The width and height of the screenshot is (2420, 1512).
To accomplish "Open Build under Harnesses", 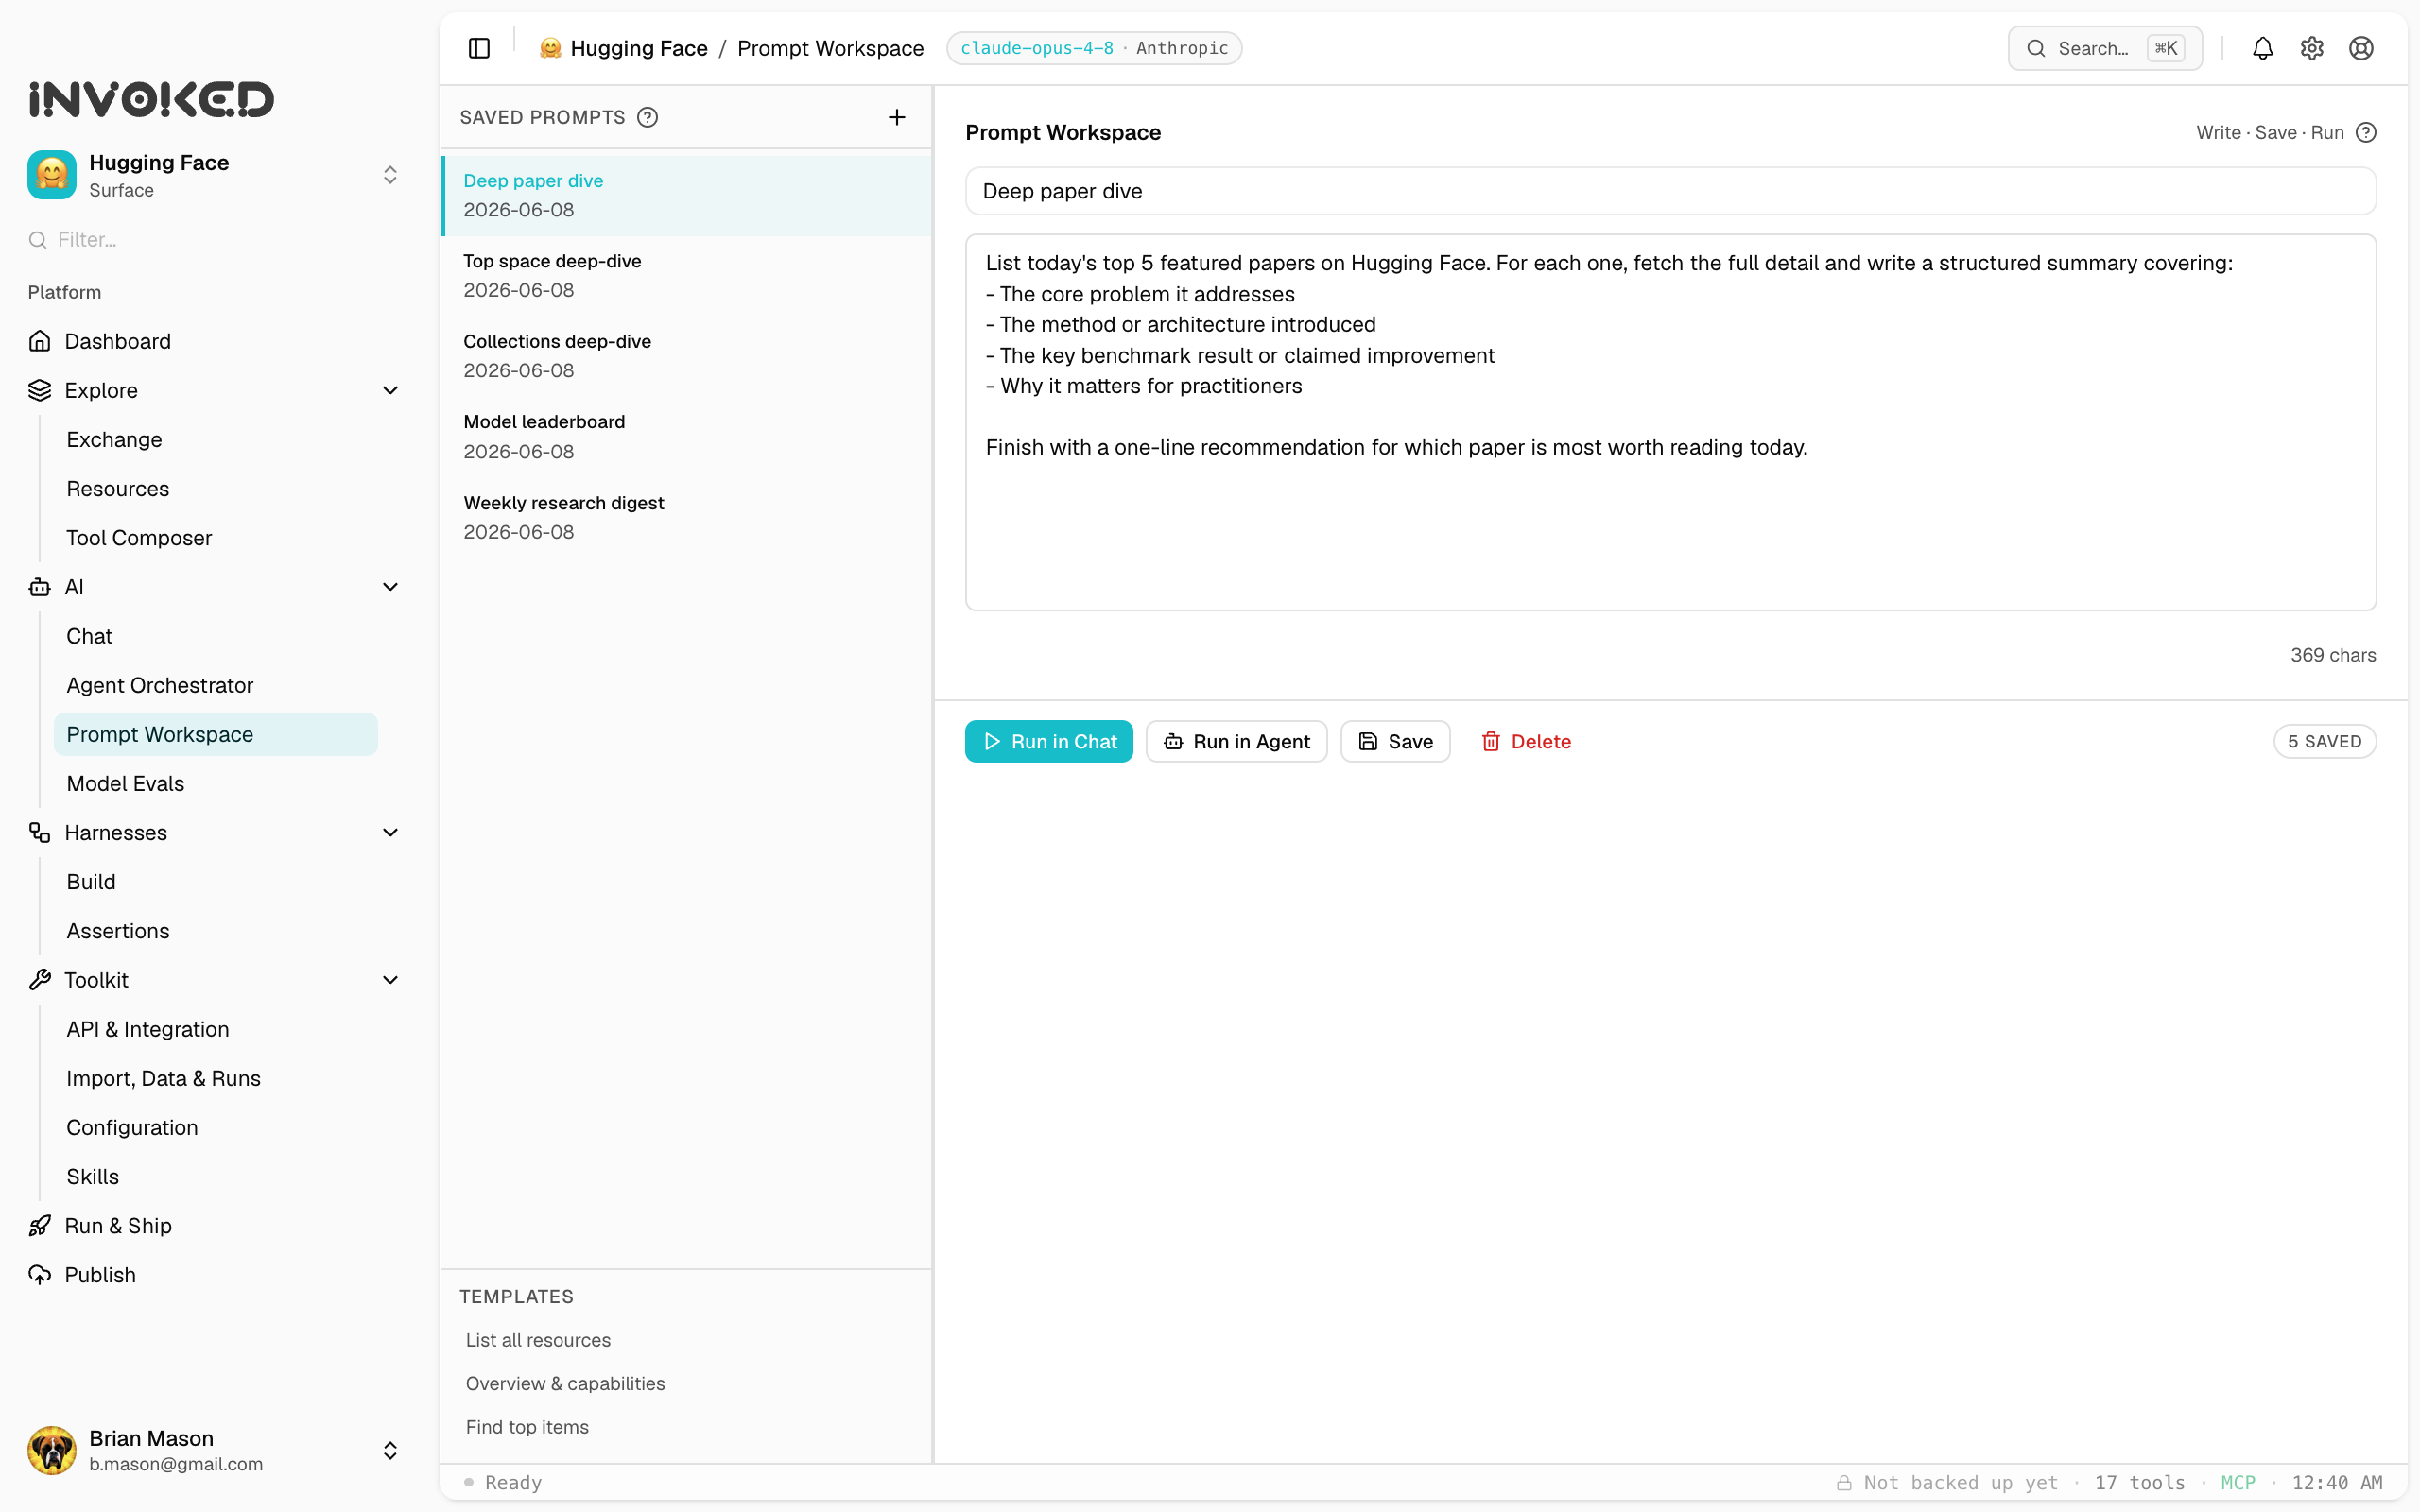I will [x=91, y=882].
